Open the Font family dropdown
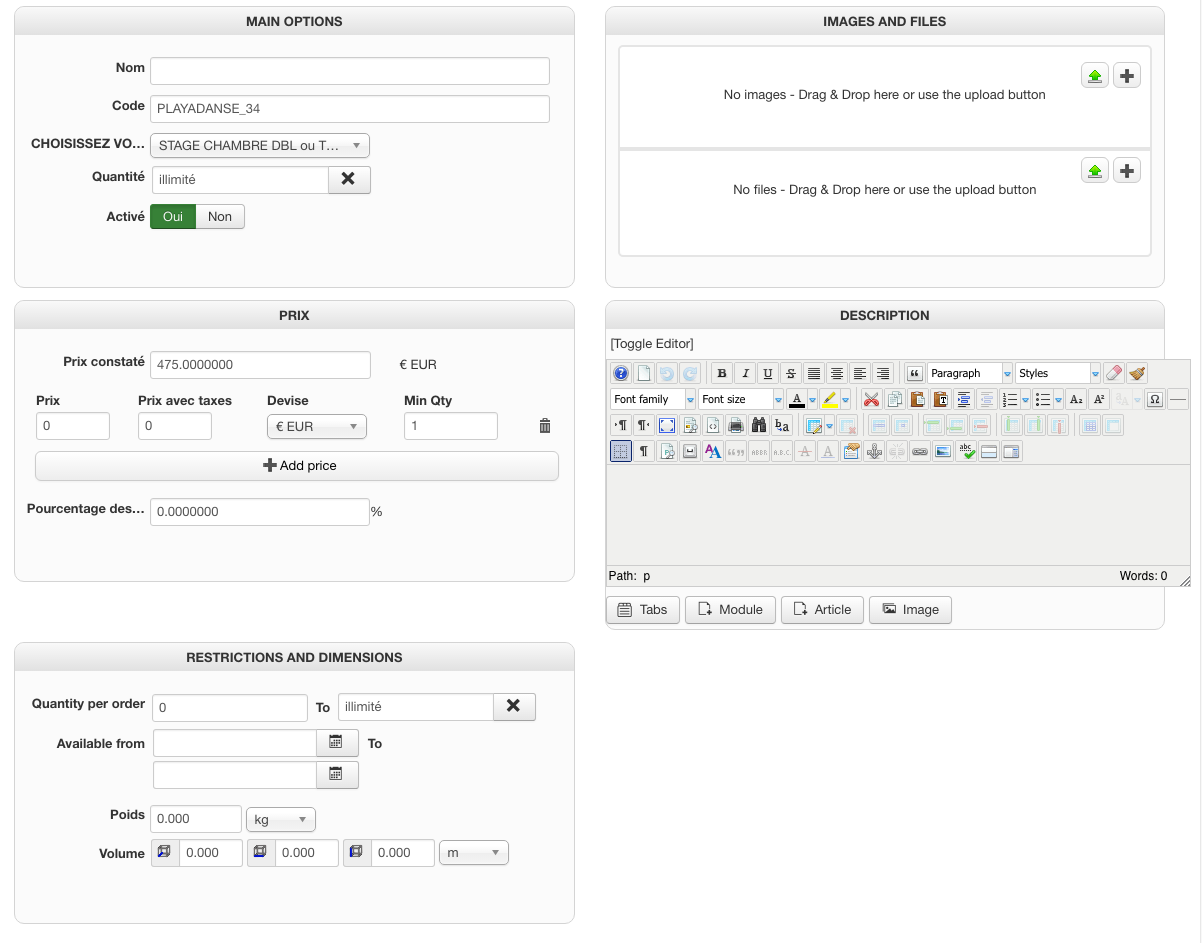The image size is (1202, 943). [x=654, y=399]
